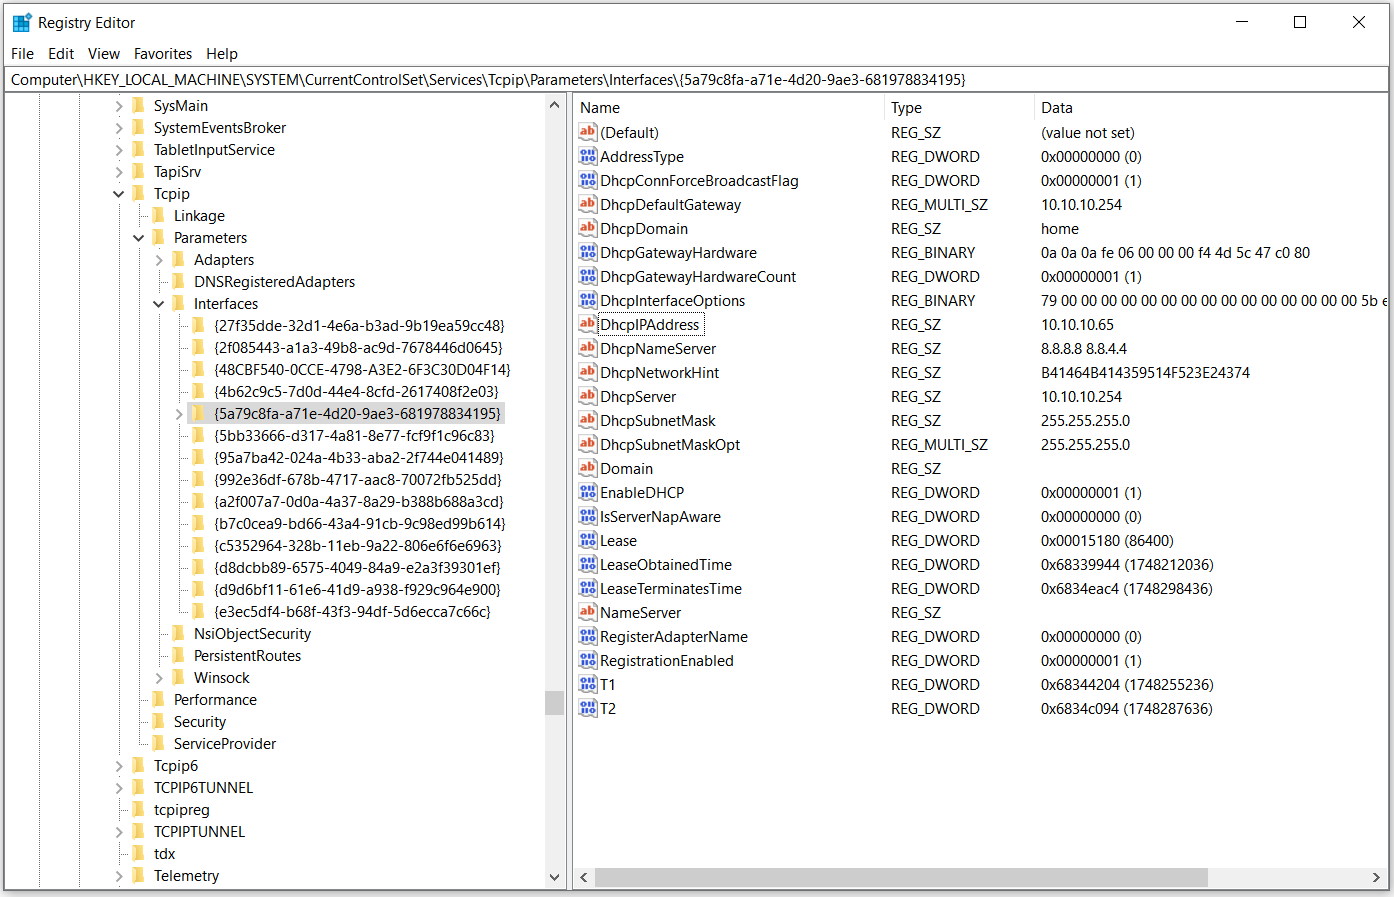Click the folder icon for SysMain key
The image size is (1394, 897).
click(138, 105)
